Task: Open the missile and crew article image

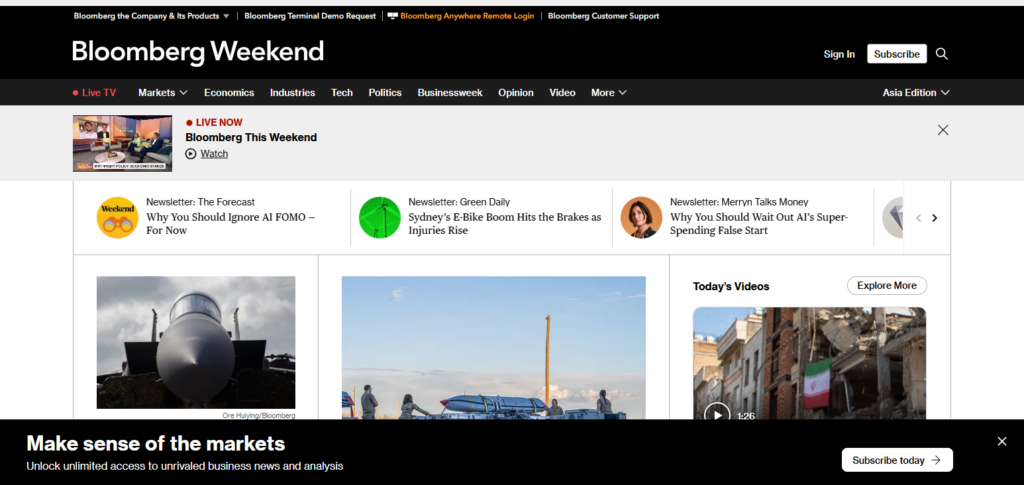Action: click(x=494, y=347)
